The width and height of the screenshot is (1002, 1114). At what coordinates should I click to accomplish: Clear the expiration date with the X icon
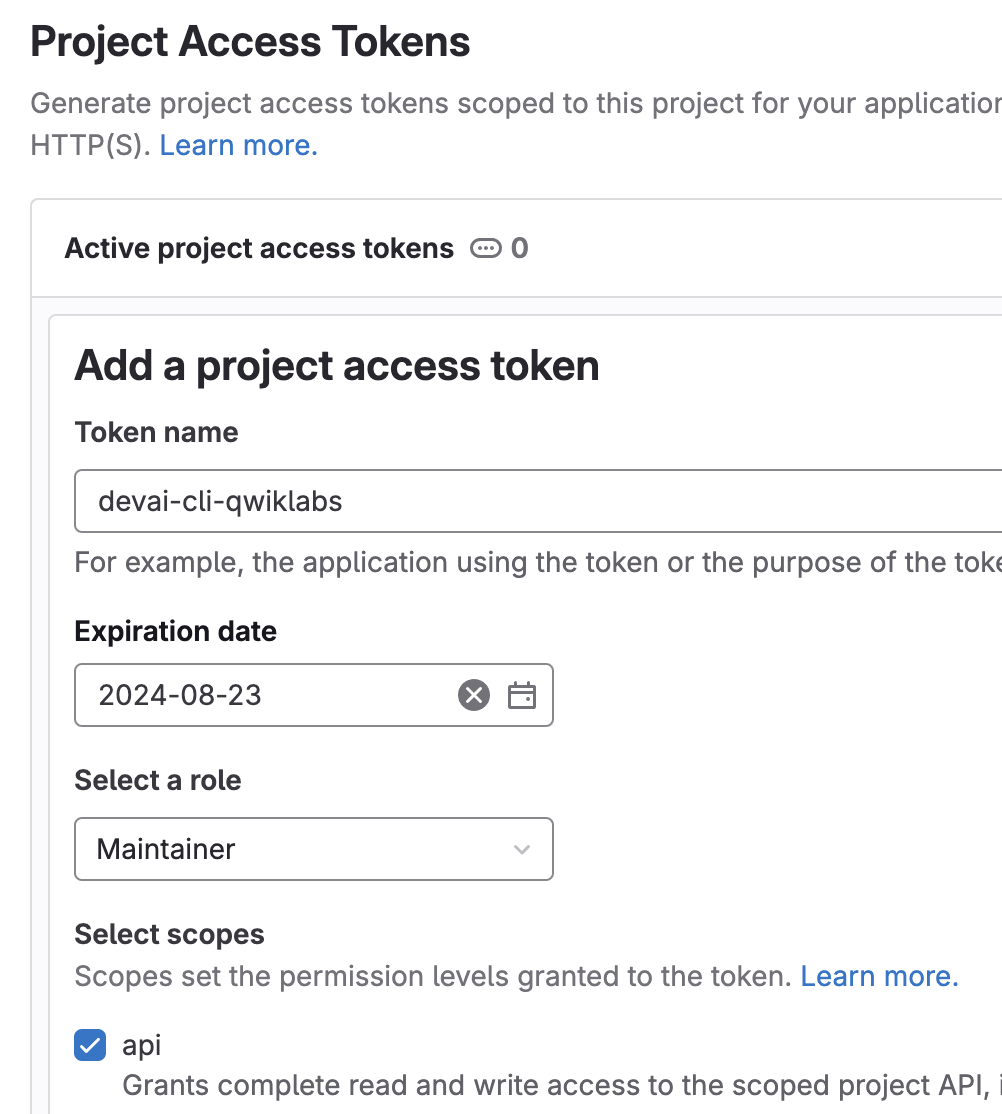click(474, 695)
